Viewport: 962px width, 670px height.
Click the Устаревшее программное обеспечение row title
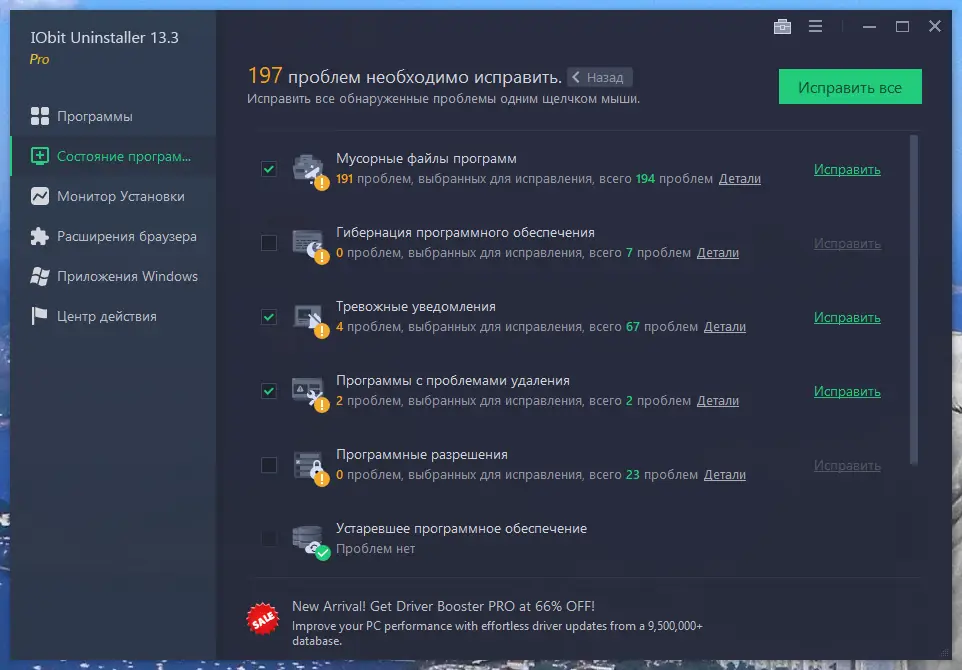coord(461,528)
